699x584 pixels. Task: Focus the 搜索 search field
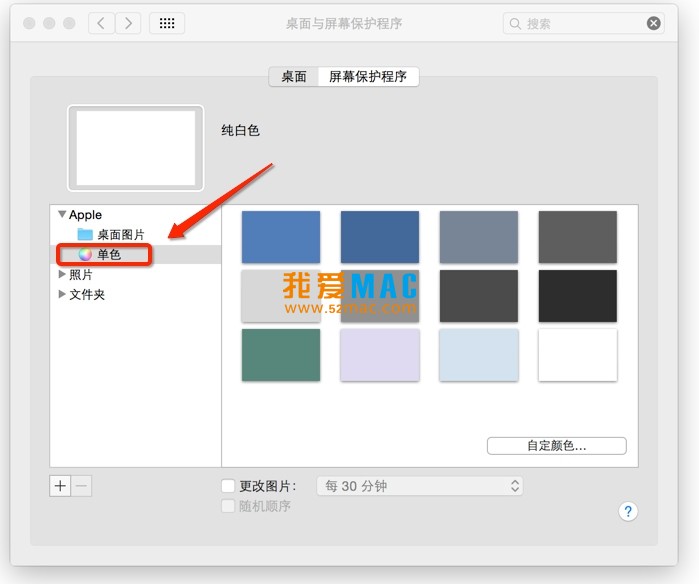(583, 23)
